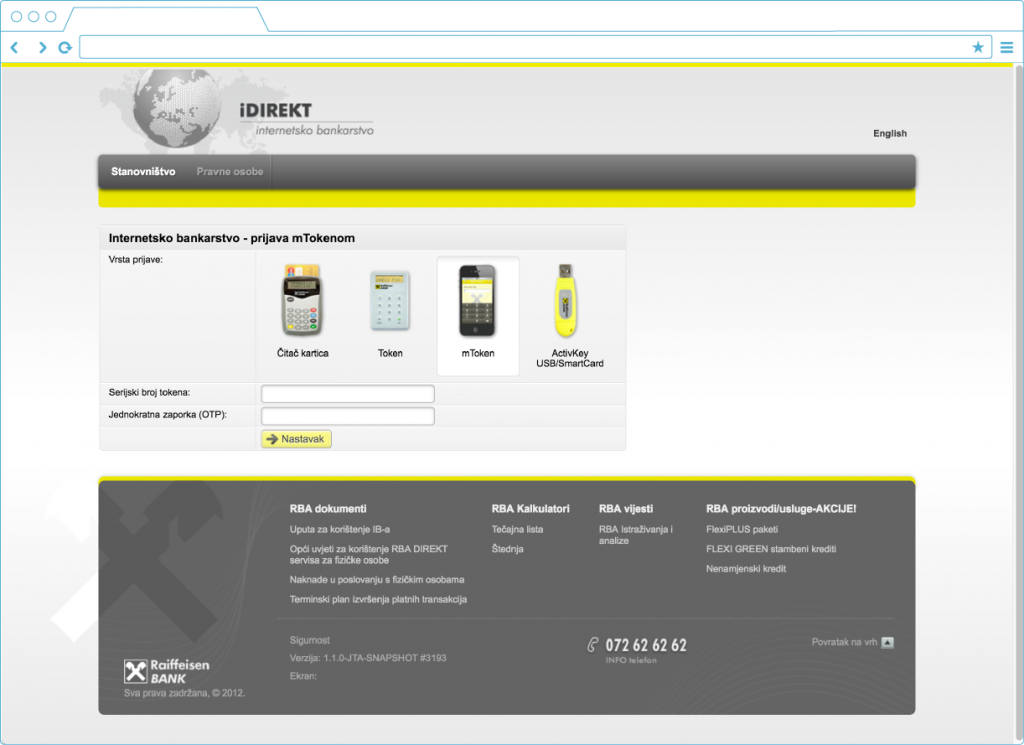Screen dimensions: 1024x745
Task: Click the up-arrow icon beside Povratak na vrh
Action: 888,642
